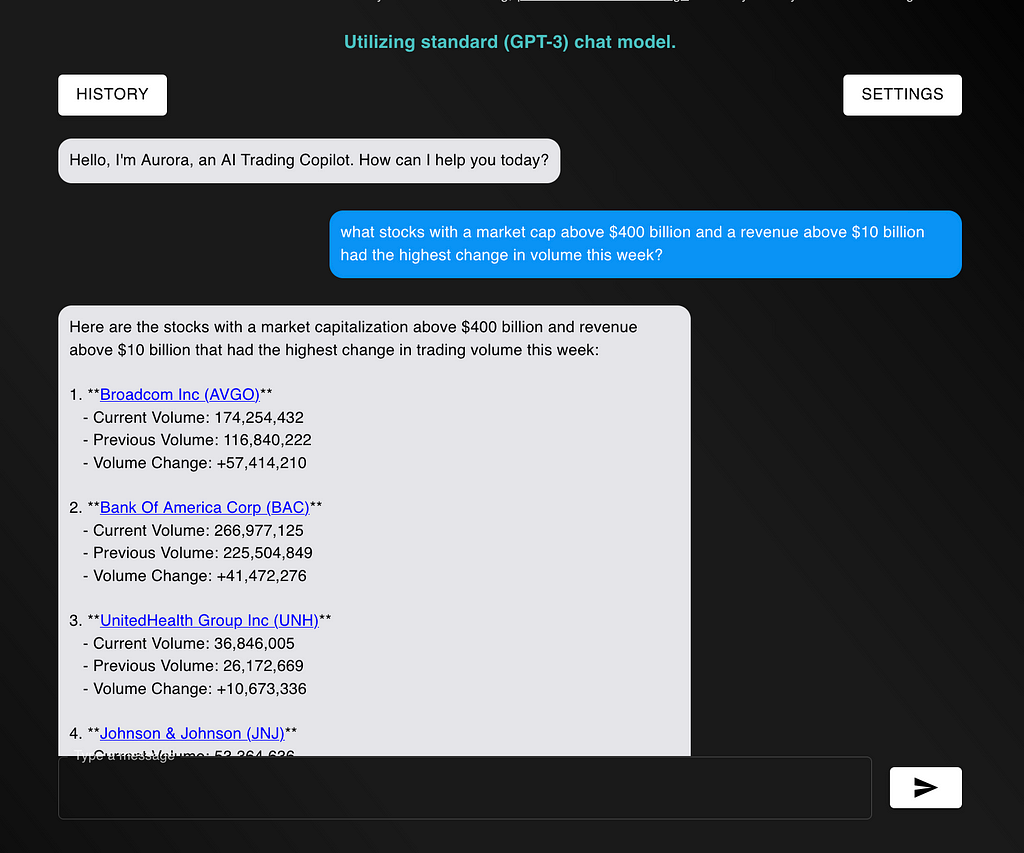This screenshot has width=1024, height=853.
Task: Open the HISTORY panel
Action: point(112,94)
